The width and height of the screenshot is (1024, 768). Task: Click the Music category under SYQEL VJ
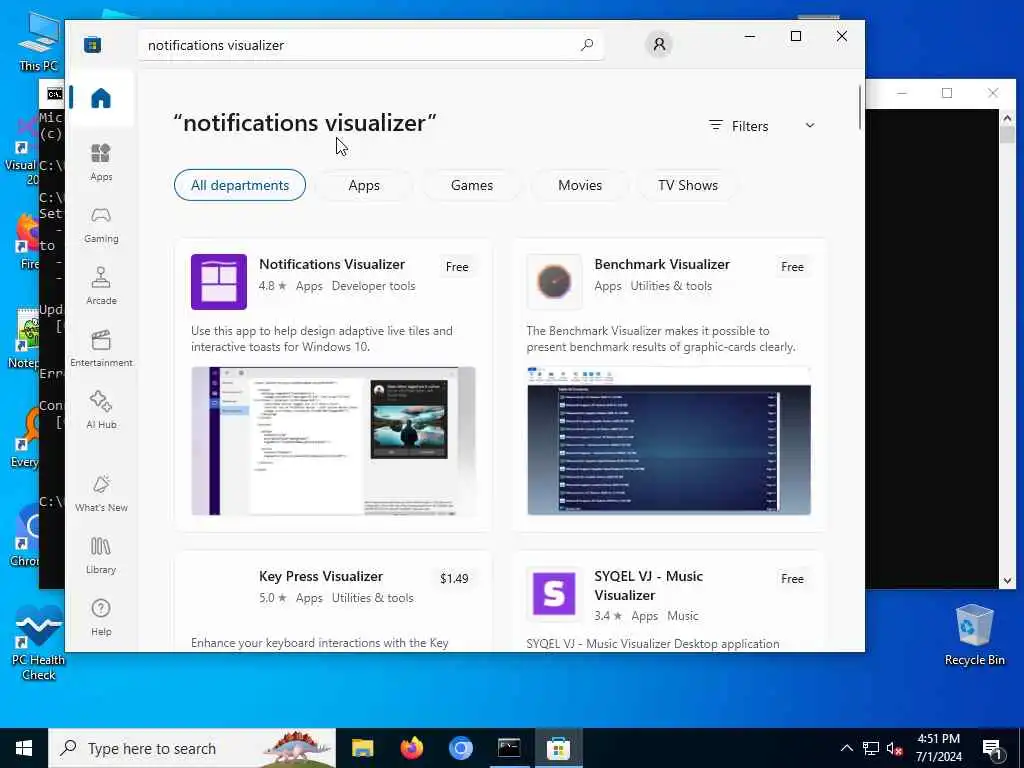click(x=682, y=616)
